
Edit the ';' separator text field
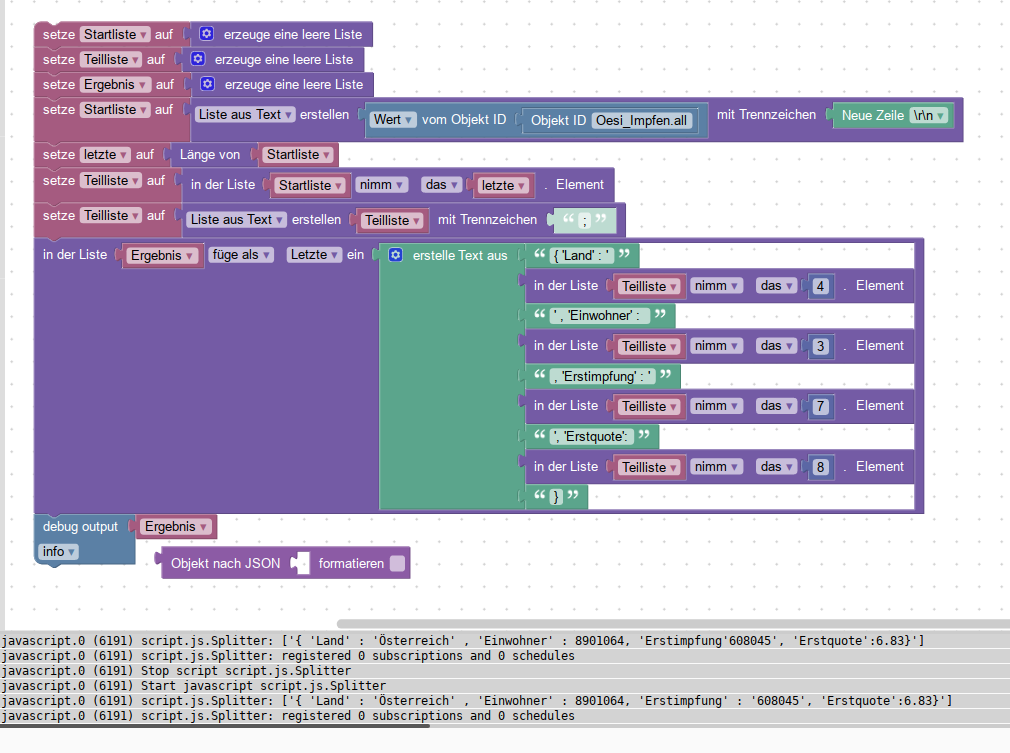click(x=585, y=221)
